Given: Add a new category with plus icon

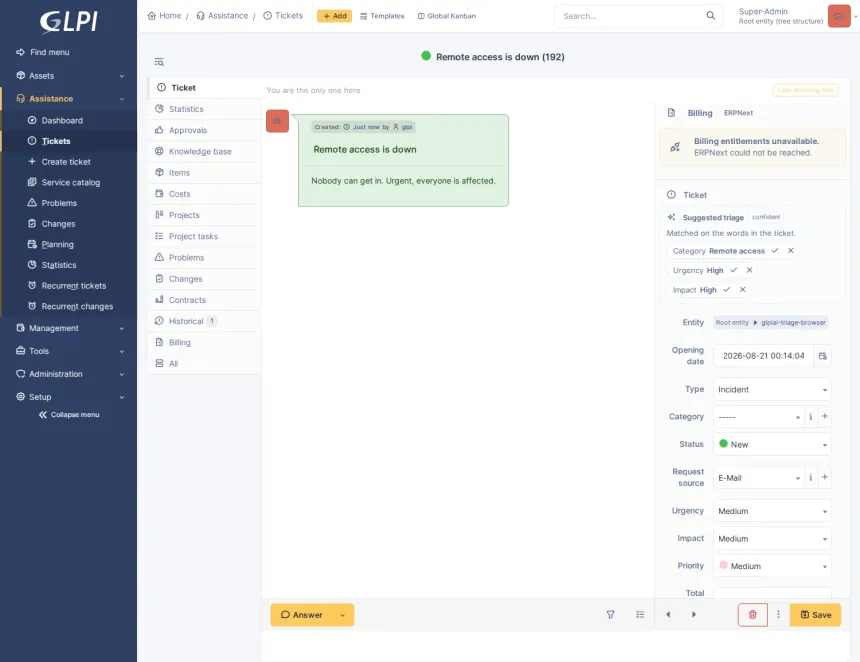Looking at the screenshot, I should tap(824, 416).
